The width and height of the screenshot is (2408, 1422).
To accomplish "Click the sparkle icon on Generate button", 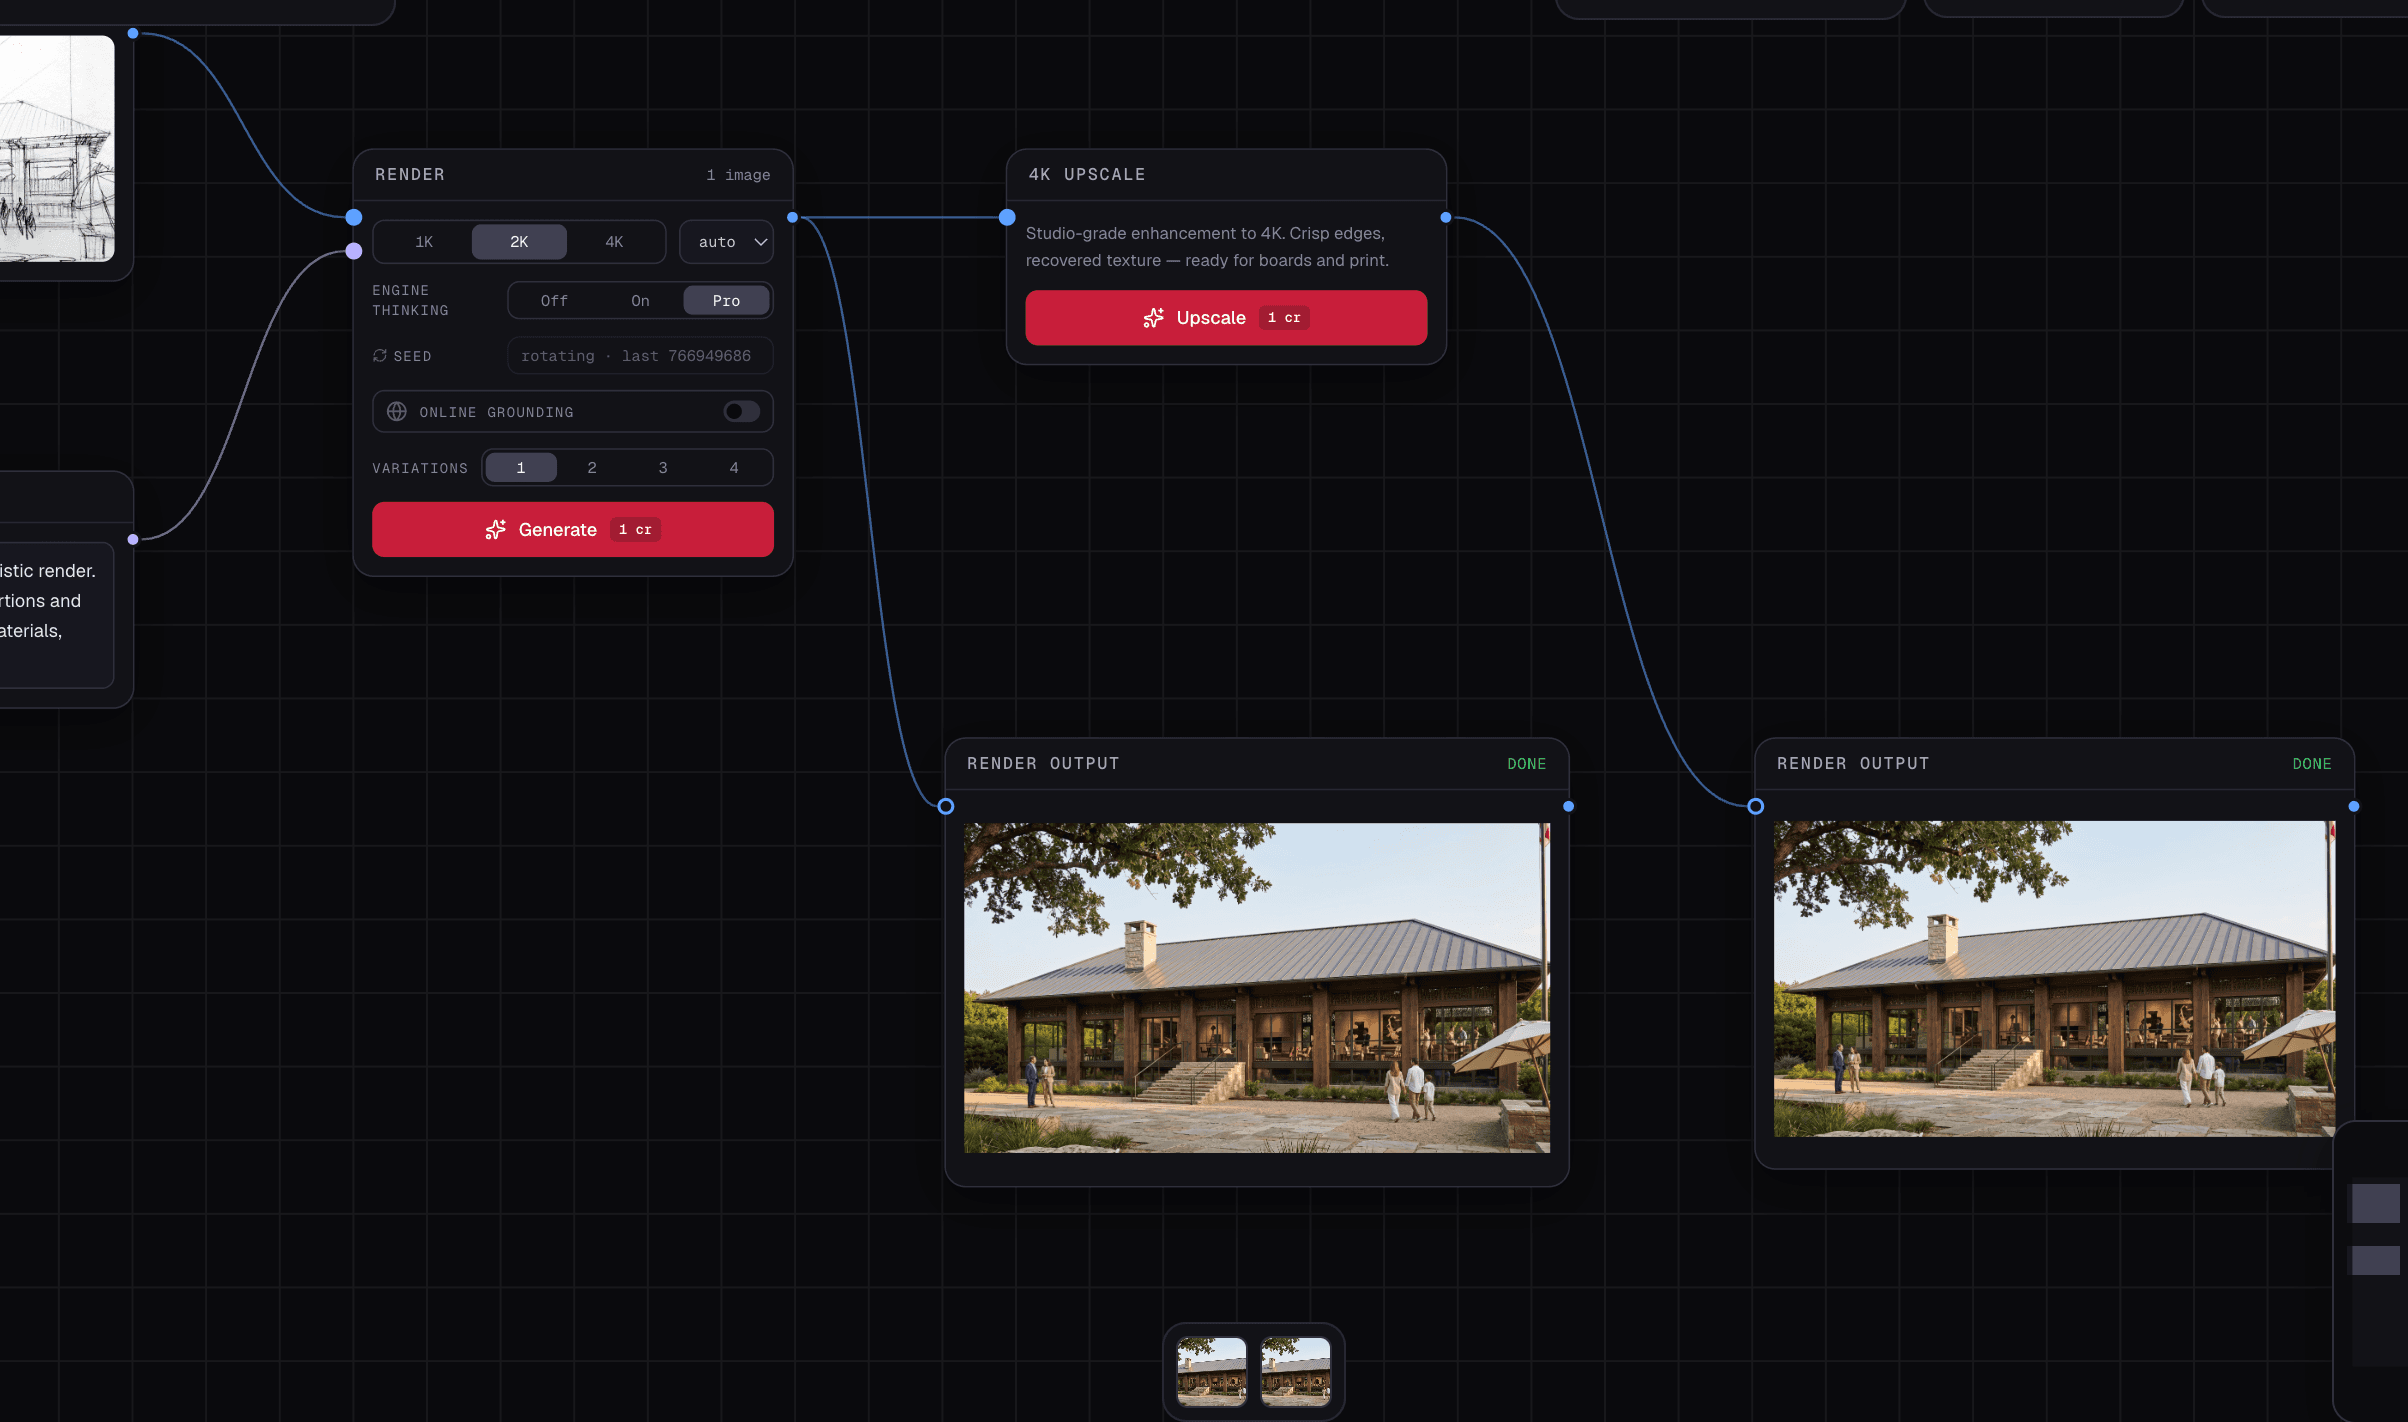I will pyautogui.click(x=496, y=530).
